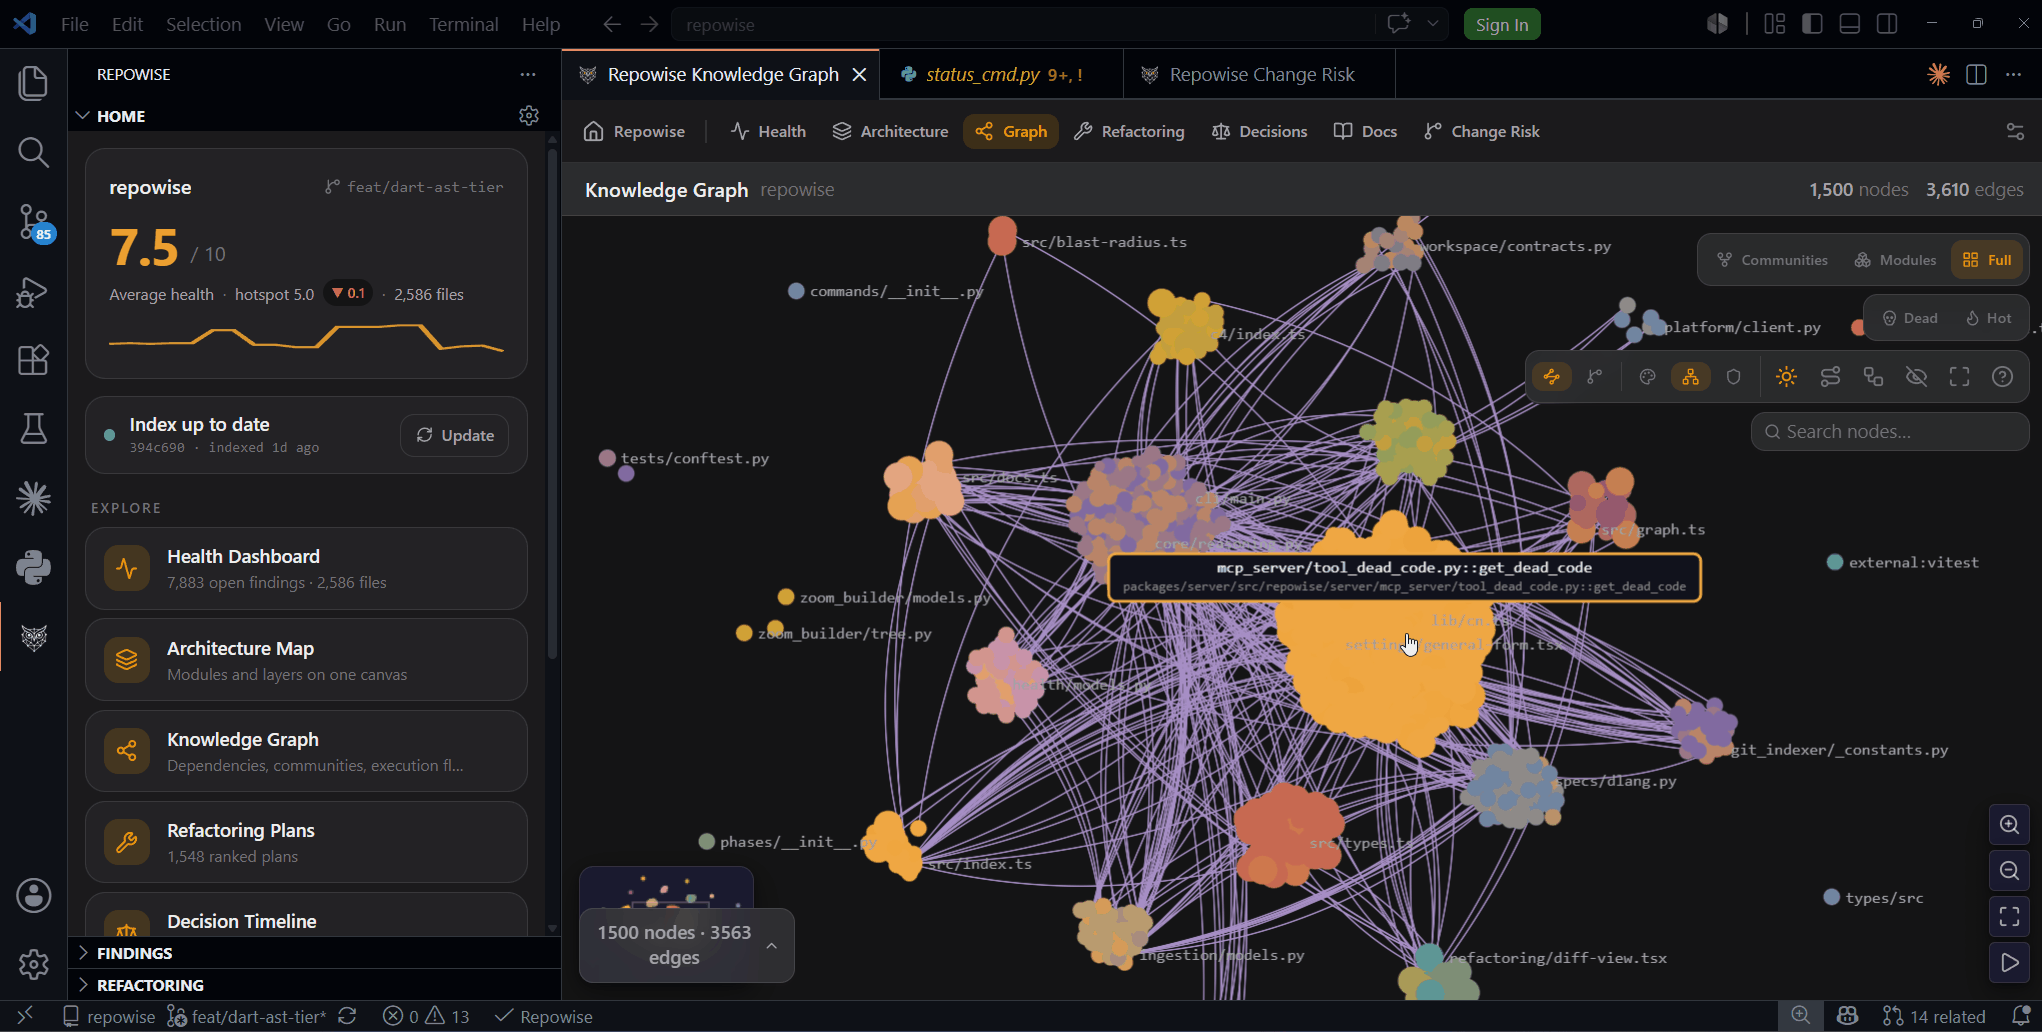Viewport: 2042px width, 1032px height.
Task: Open editor more actions ellipsis
Action: [x=2014, y=75]
